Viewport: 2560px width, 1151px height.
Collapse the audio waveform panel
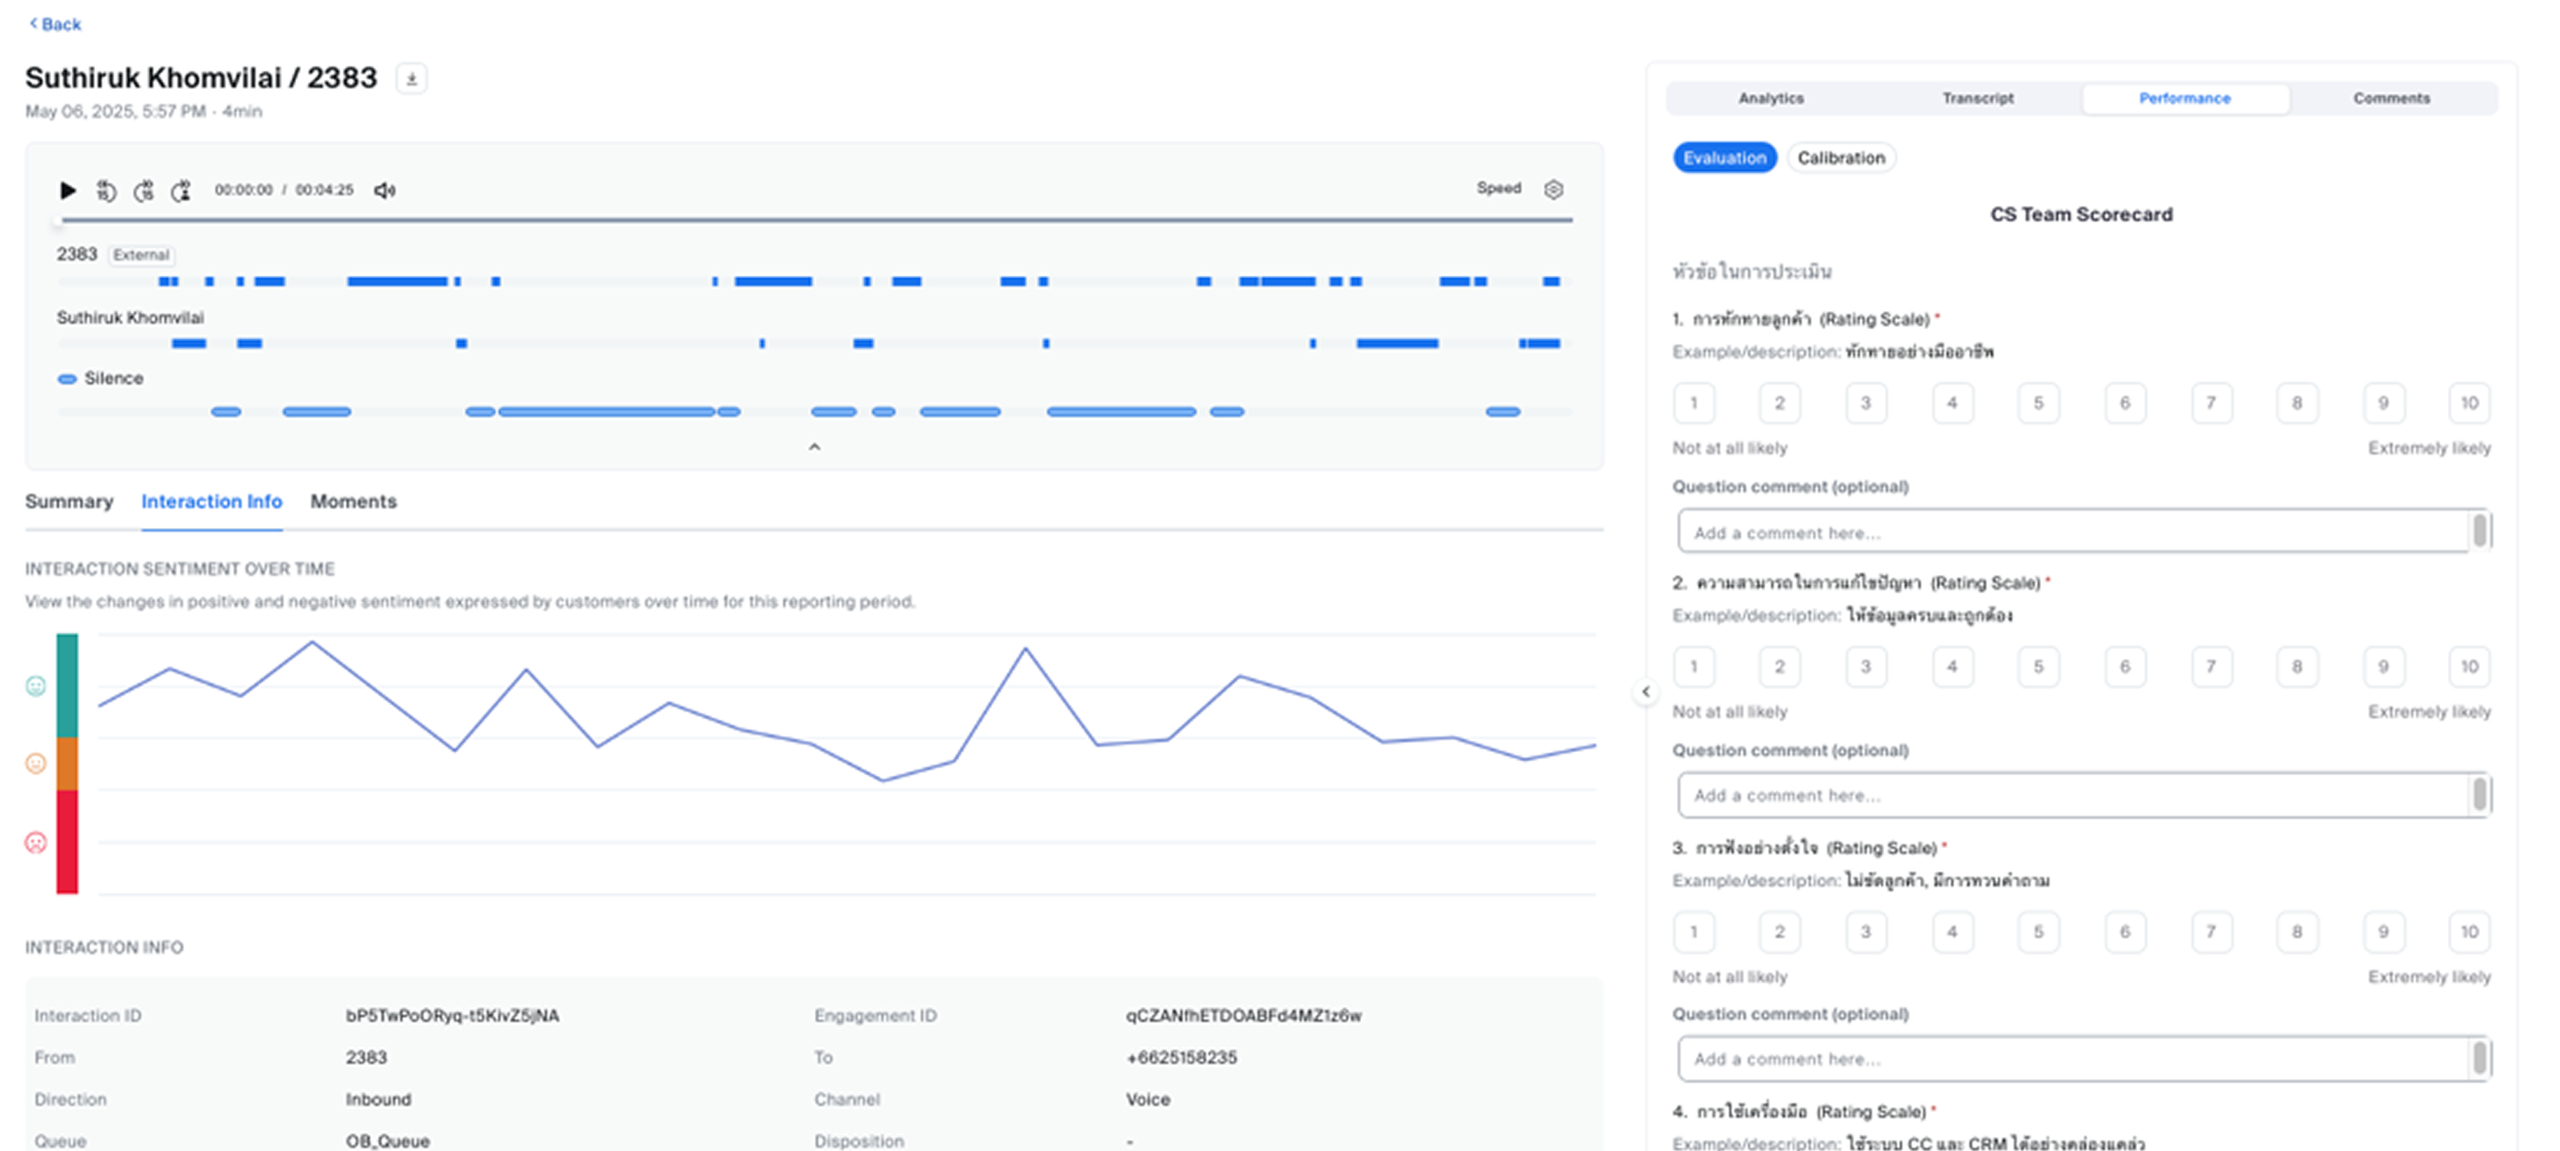[x=814, y=447]
